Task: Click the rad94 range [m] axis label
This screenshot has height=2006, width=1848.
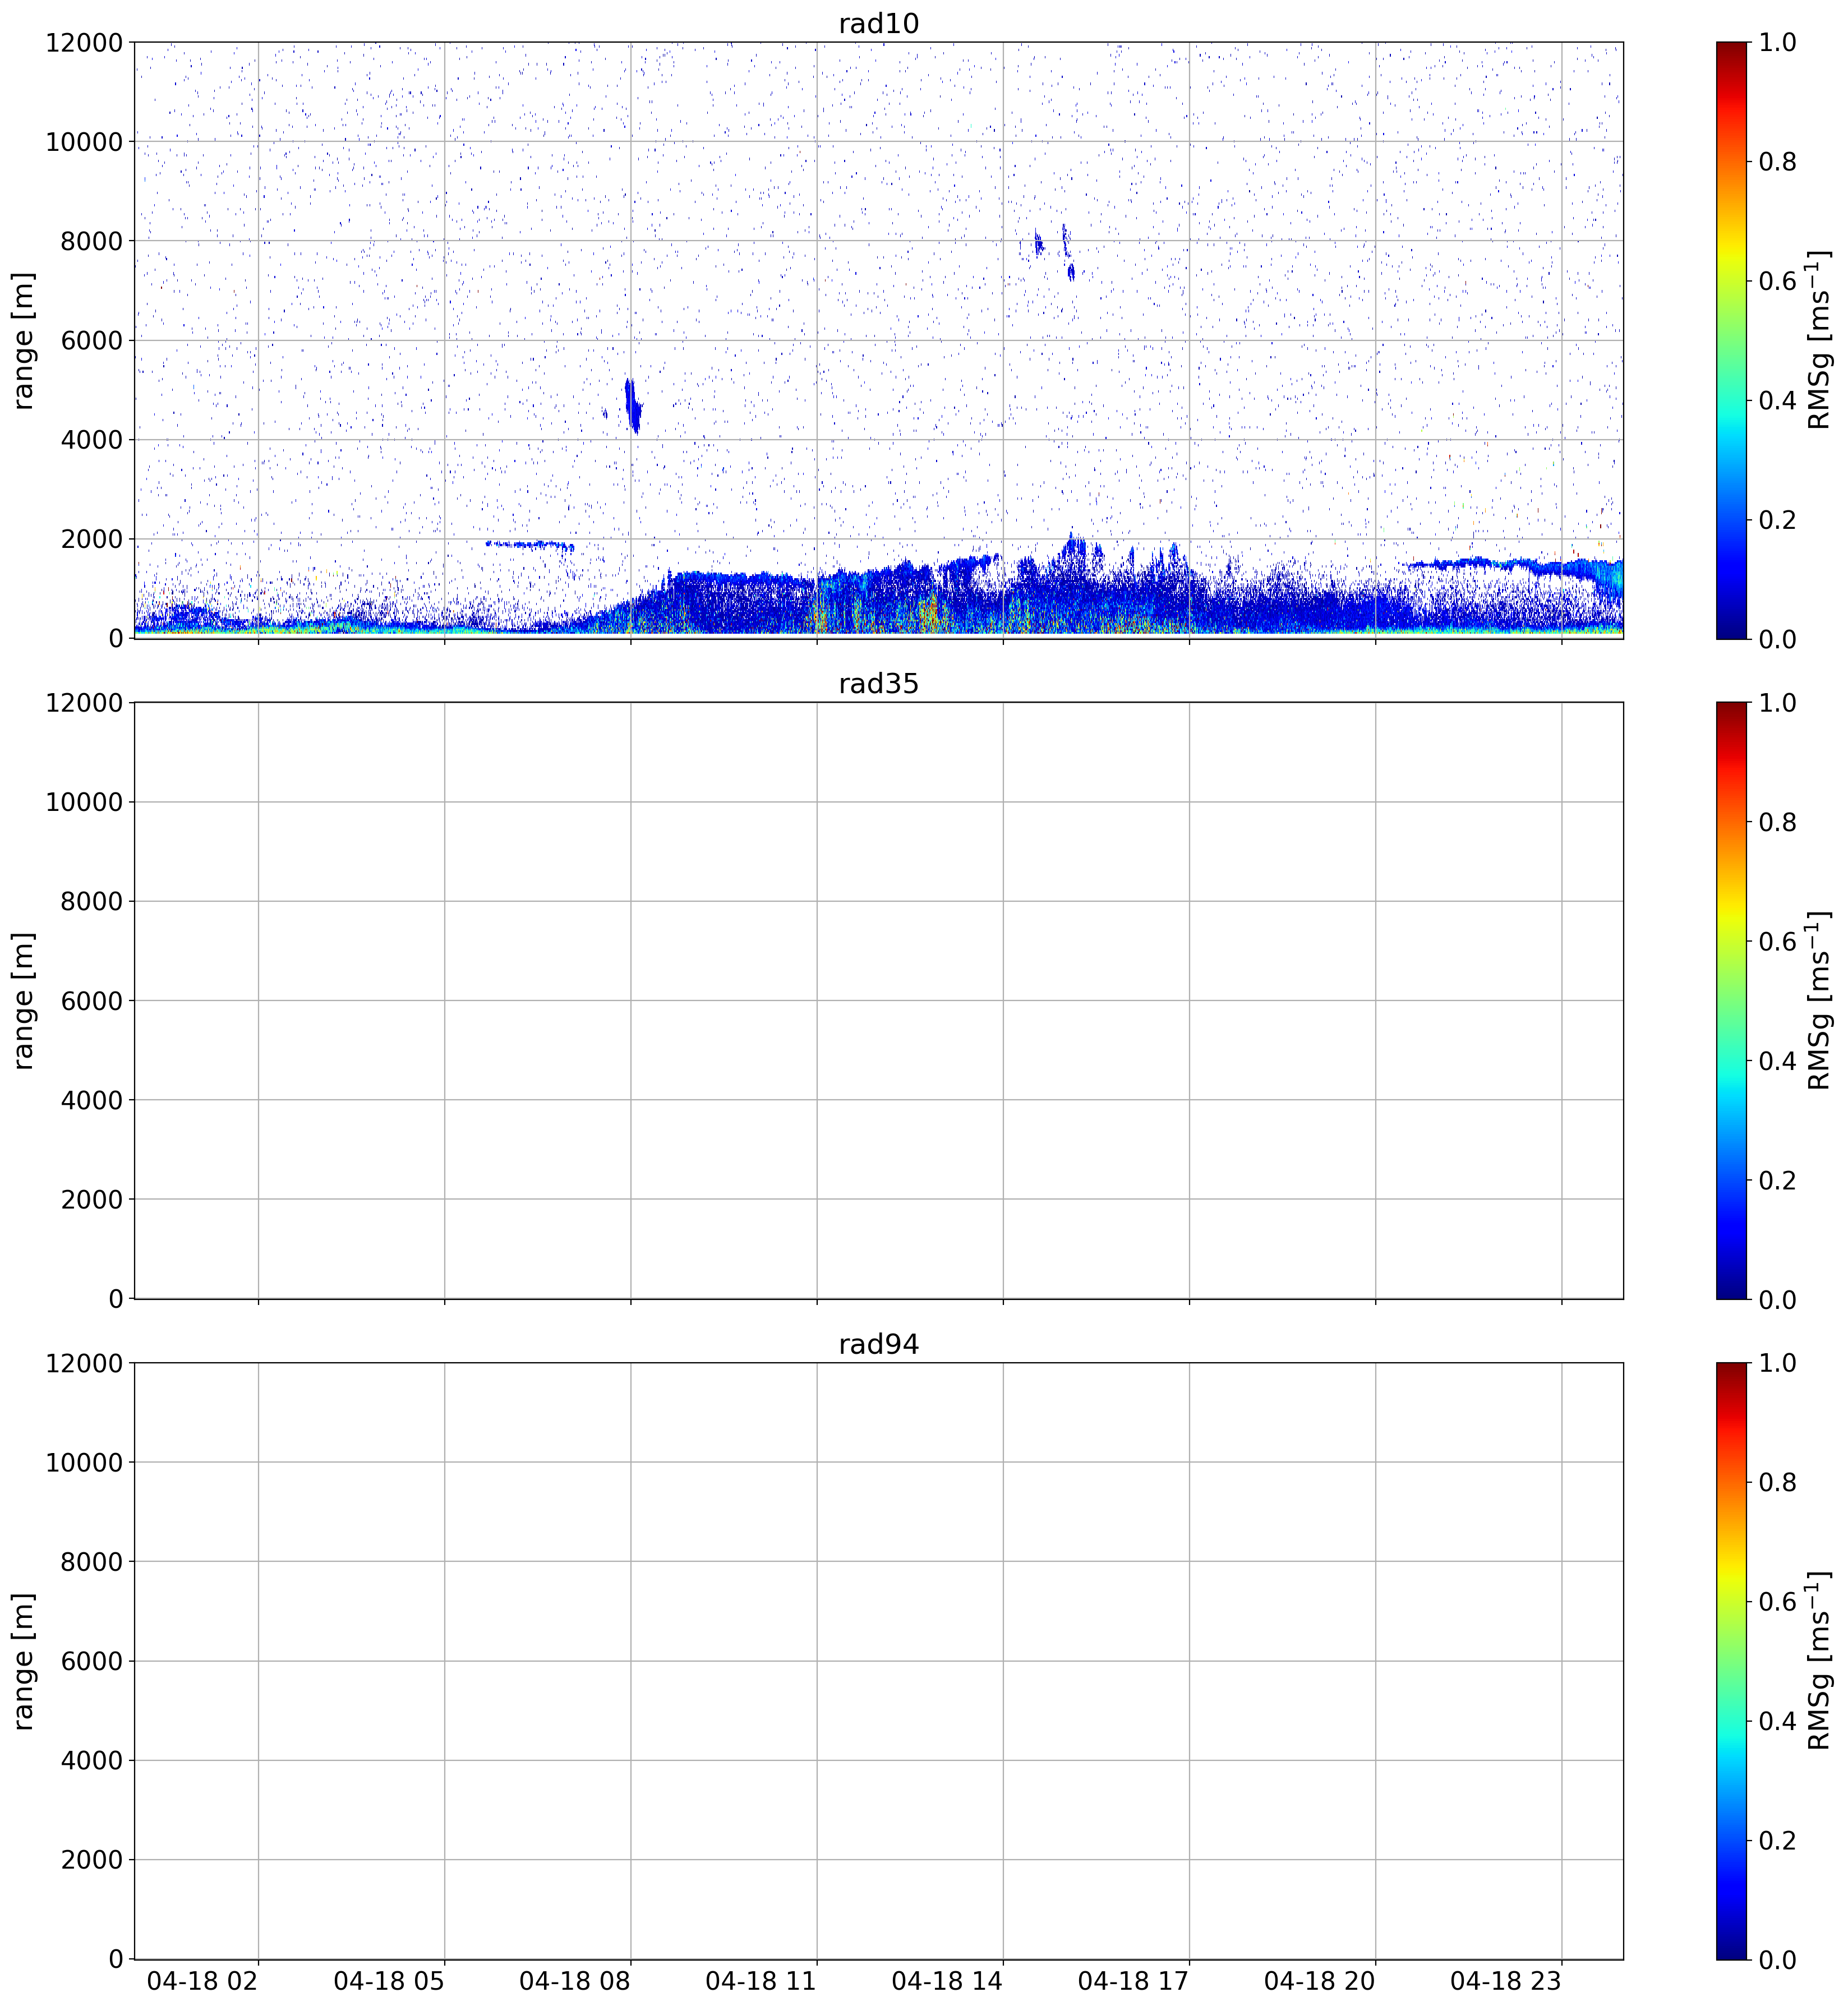Action: pos(23,1661)
